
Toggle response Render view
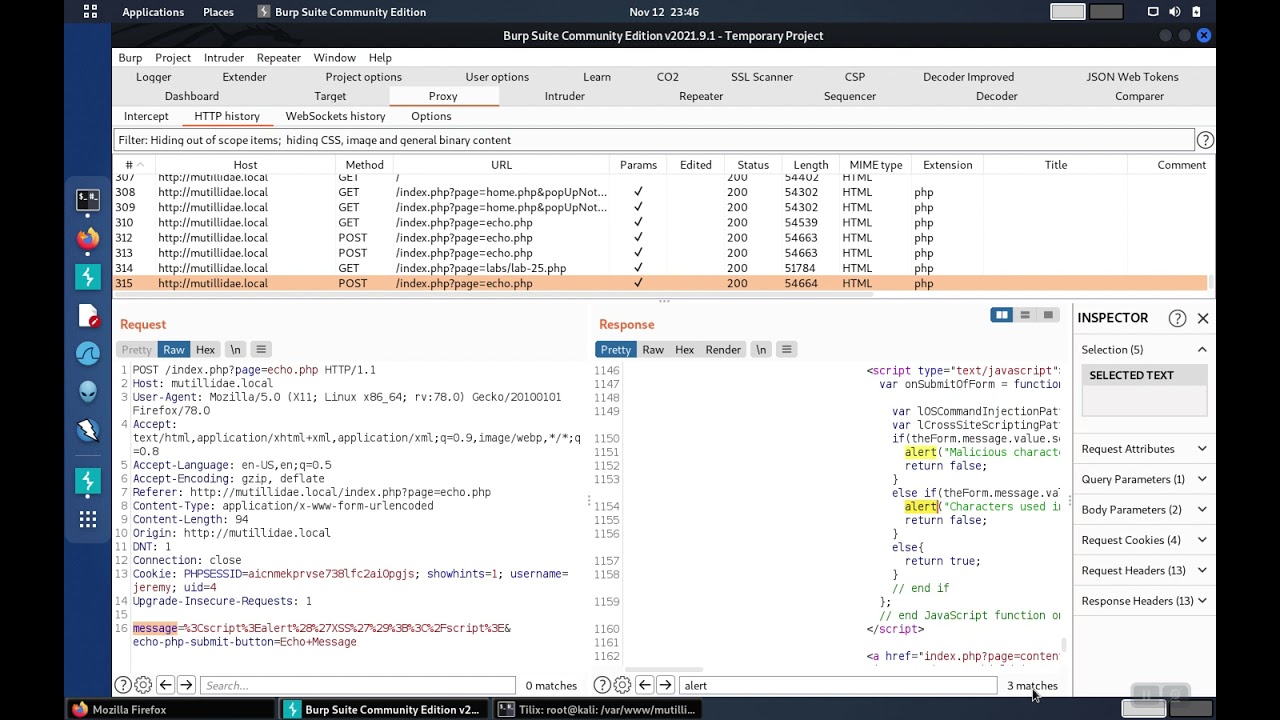(x=723, y=349)
